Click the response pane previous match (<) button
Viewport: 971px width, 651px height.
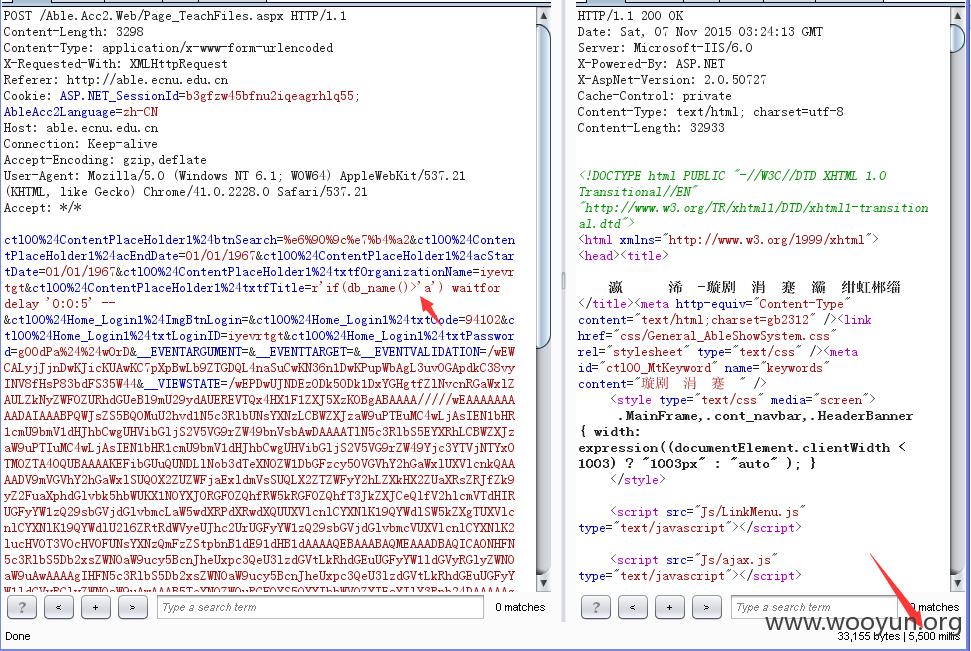coord(633,607)
